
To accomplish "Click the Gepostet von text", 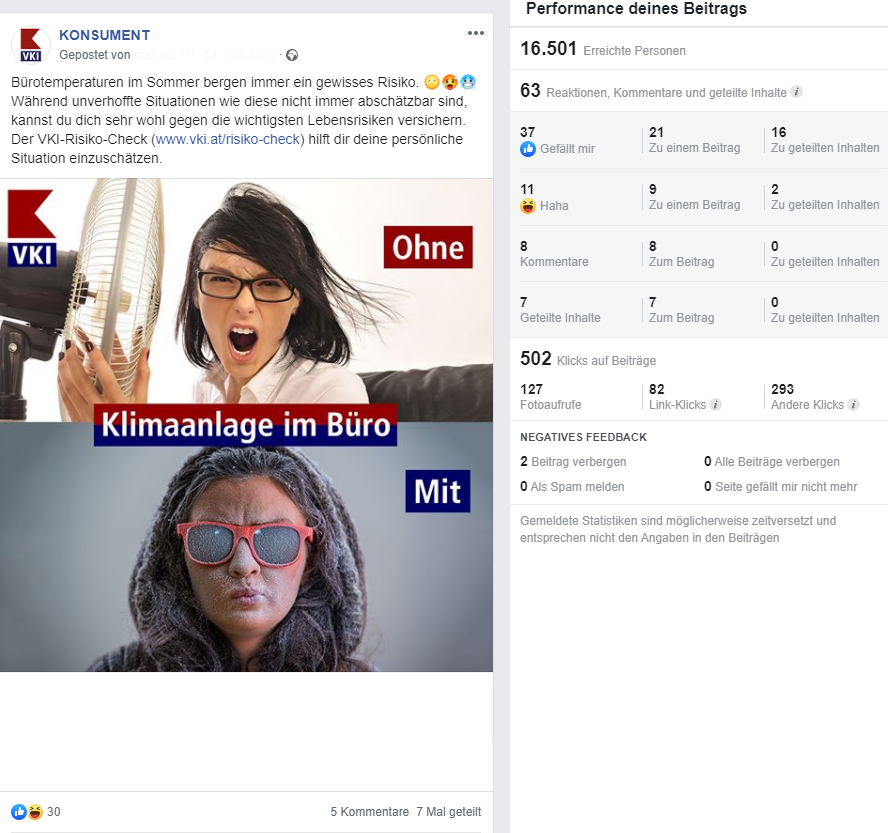I will [95, 55].
